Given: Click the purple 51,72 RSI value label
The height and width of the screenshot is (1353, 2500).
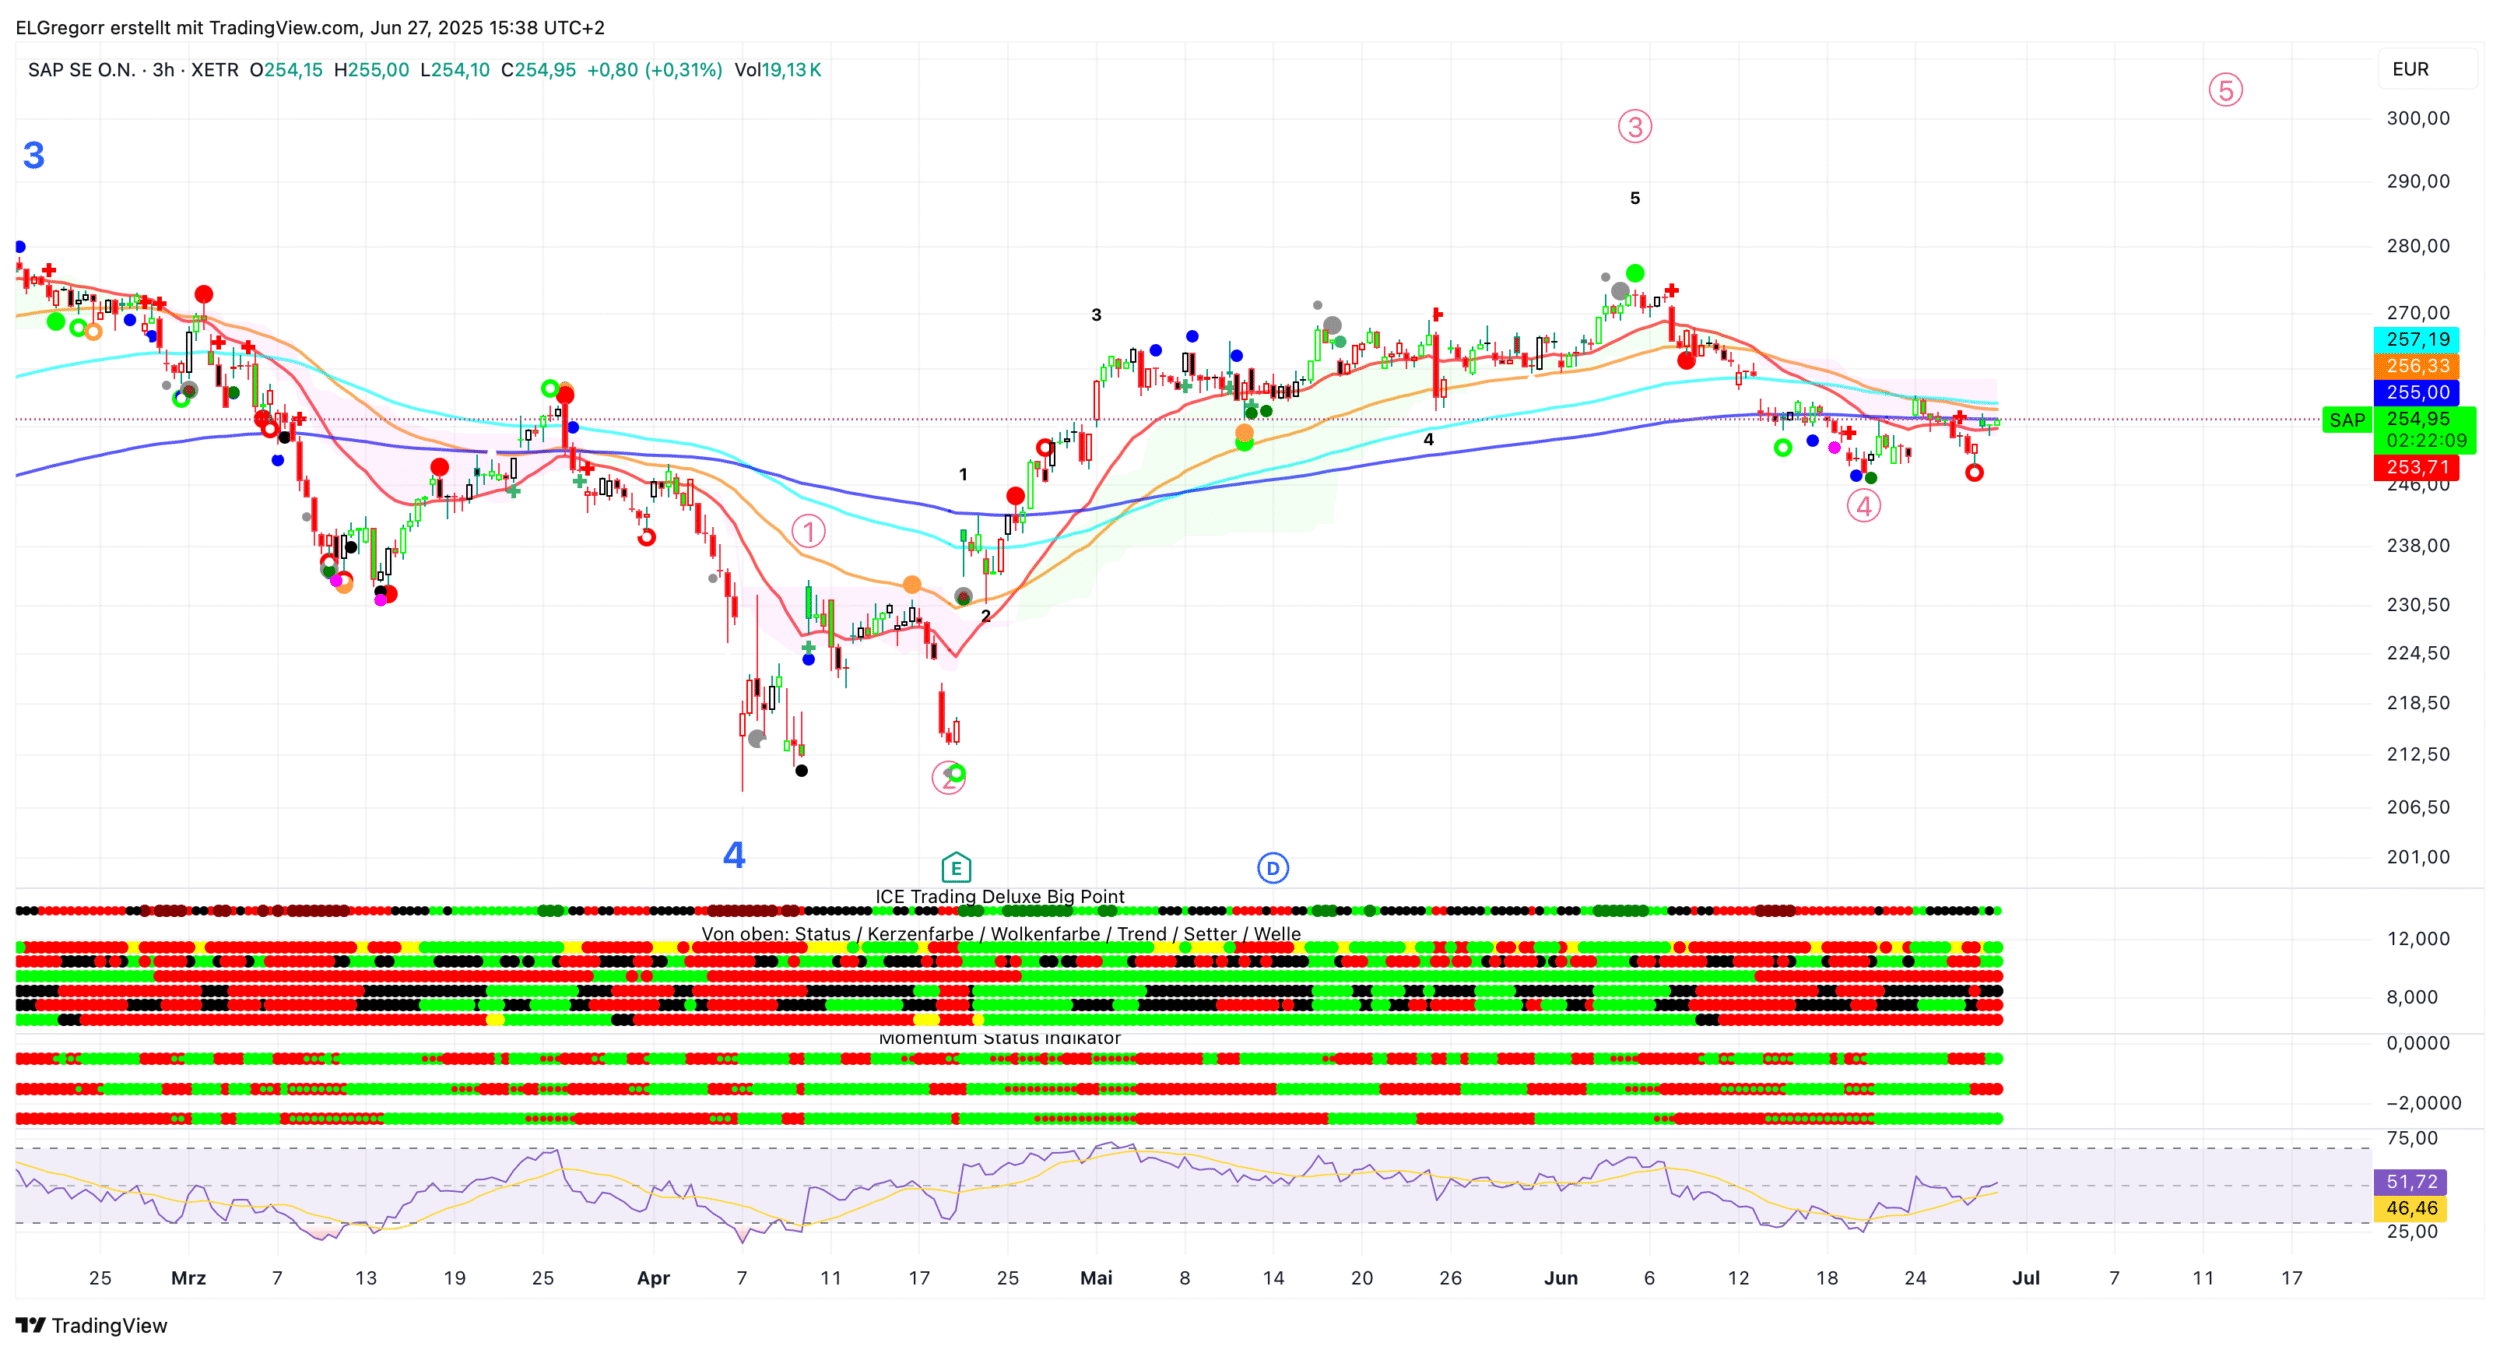Looking at the screenshot, I should [2411, 1182].
